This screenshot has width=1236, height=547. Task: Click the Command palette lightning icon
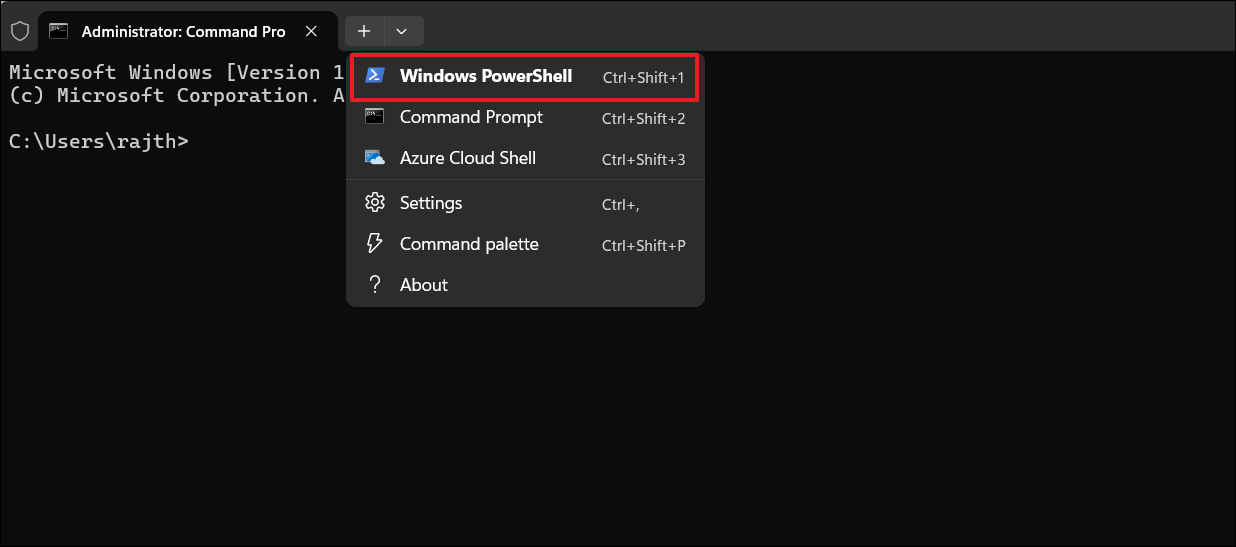375,244
